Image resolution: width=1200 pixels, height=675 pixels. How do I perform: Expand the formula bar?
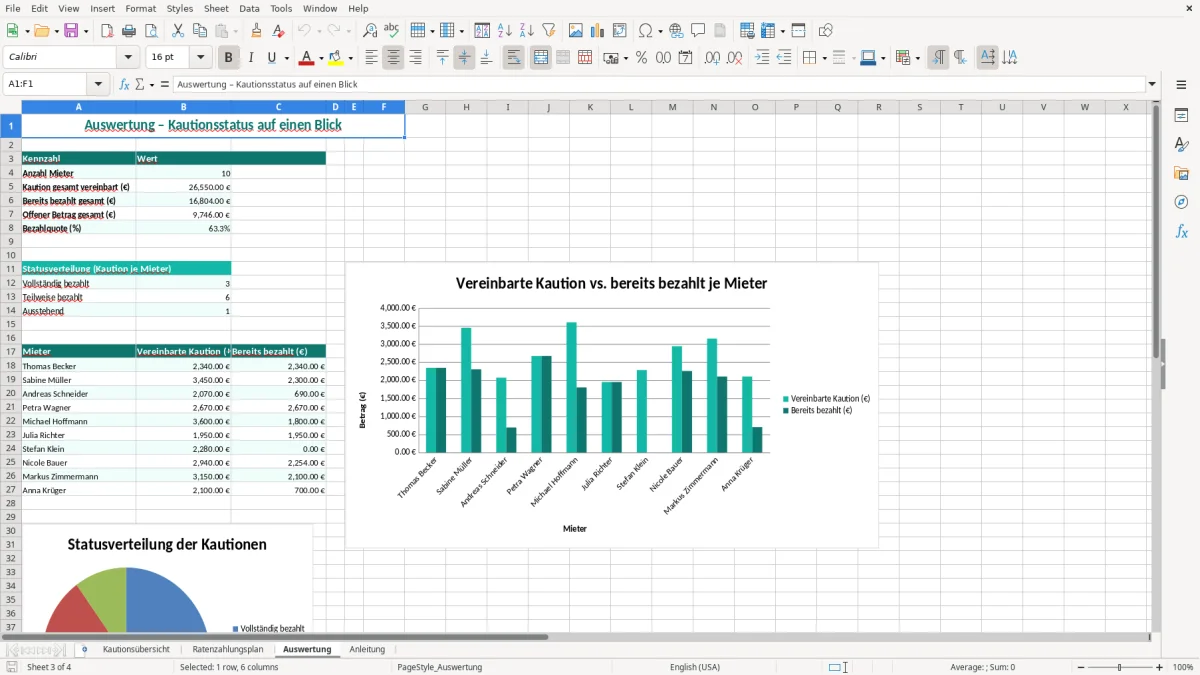(1152, 84)
